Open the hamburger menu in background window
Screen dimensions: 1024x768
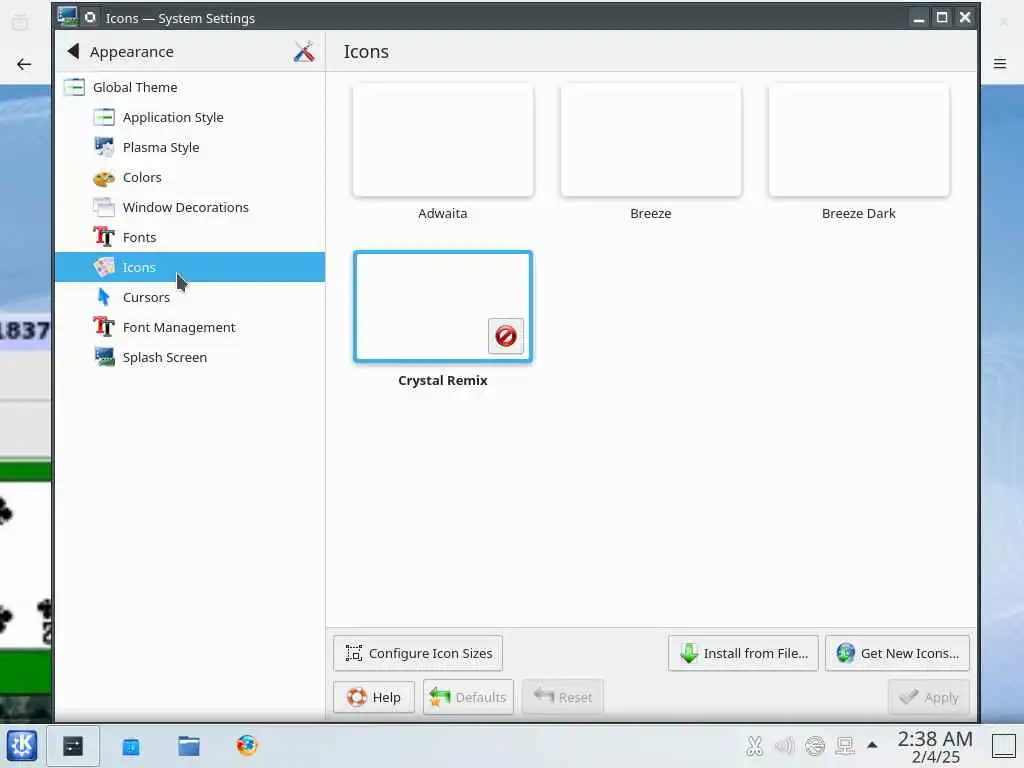(x=1000, y=63)
